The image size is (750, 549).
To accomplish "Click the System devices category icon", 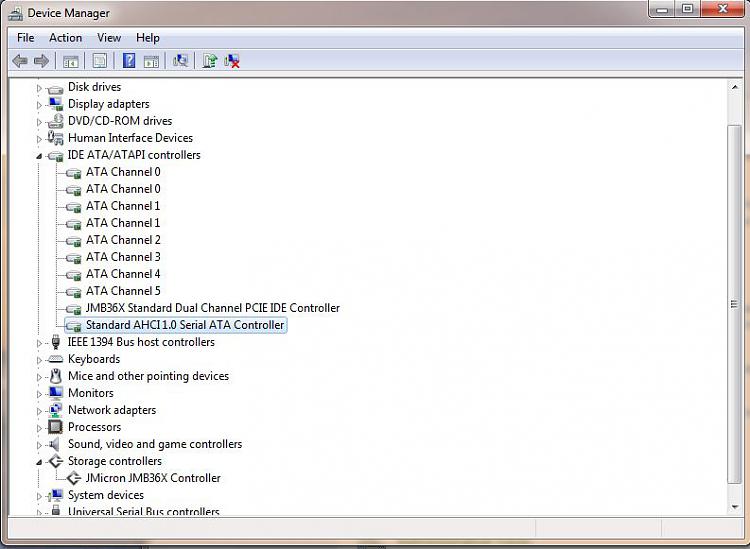I will (55, 495).
